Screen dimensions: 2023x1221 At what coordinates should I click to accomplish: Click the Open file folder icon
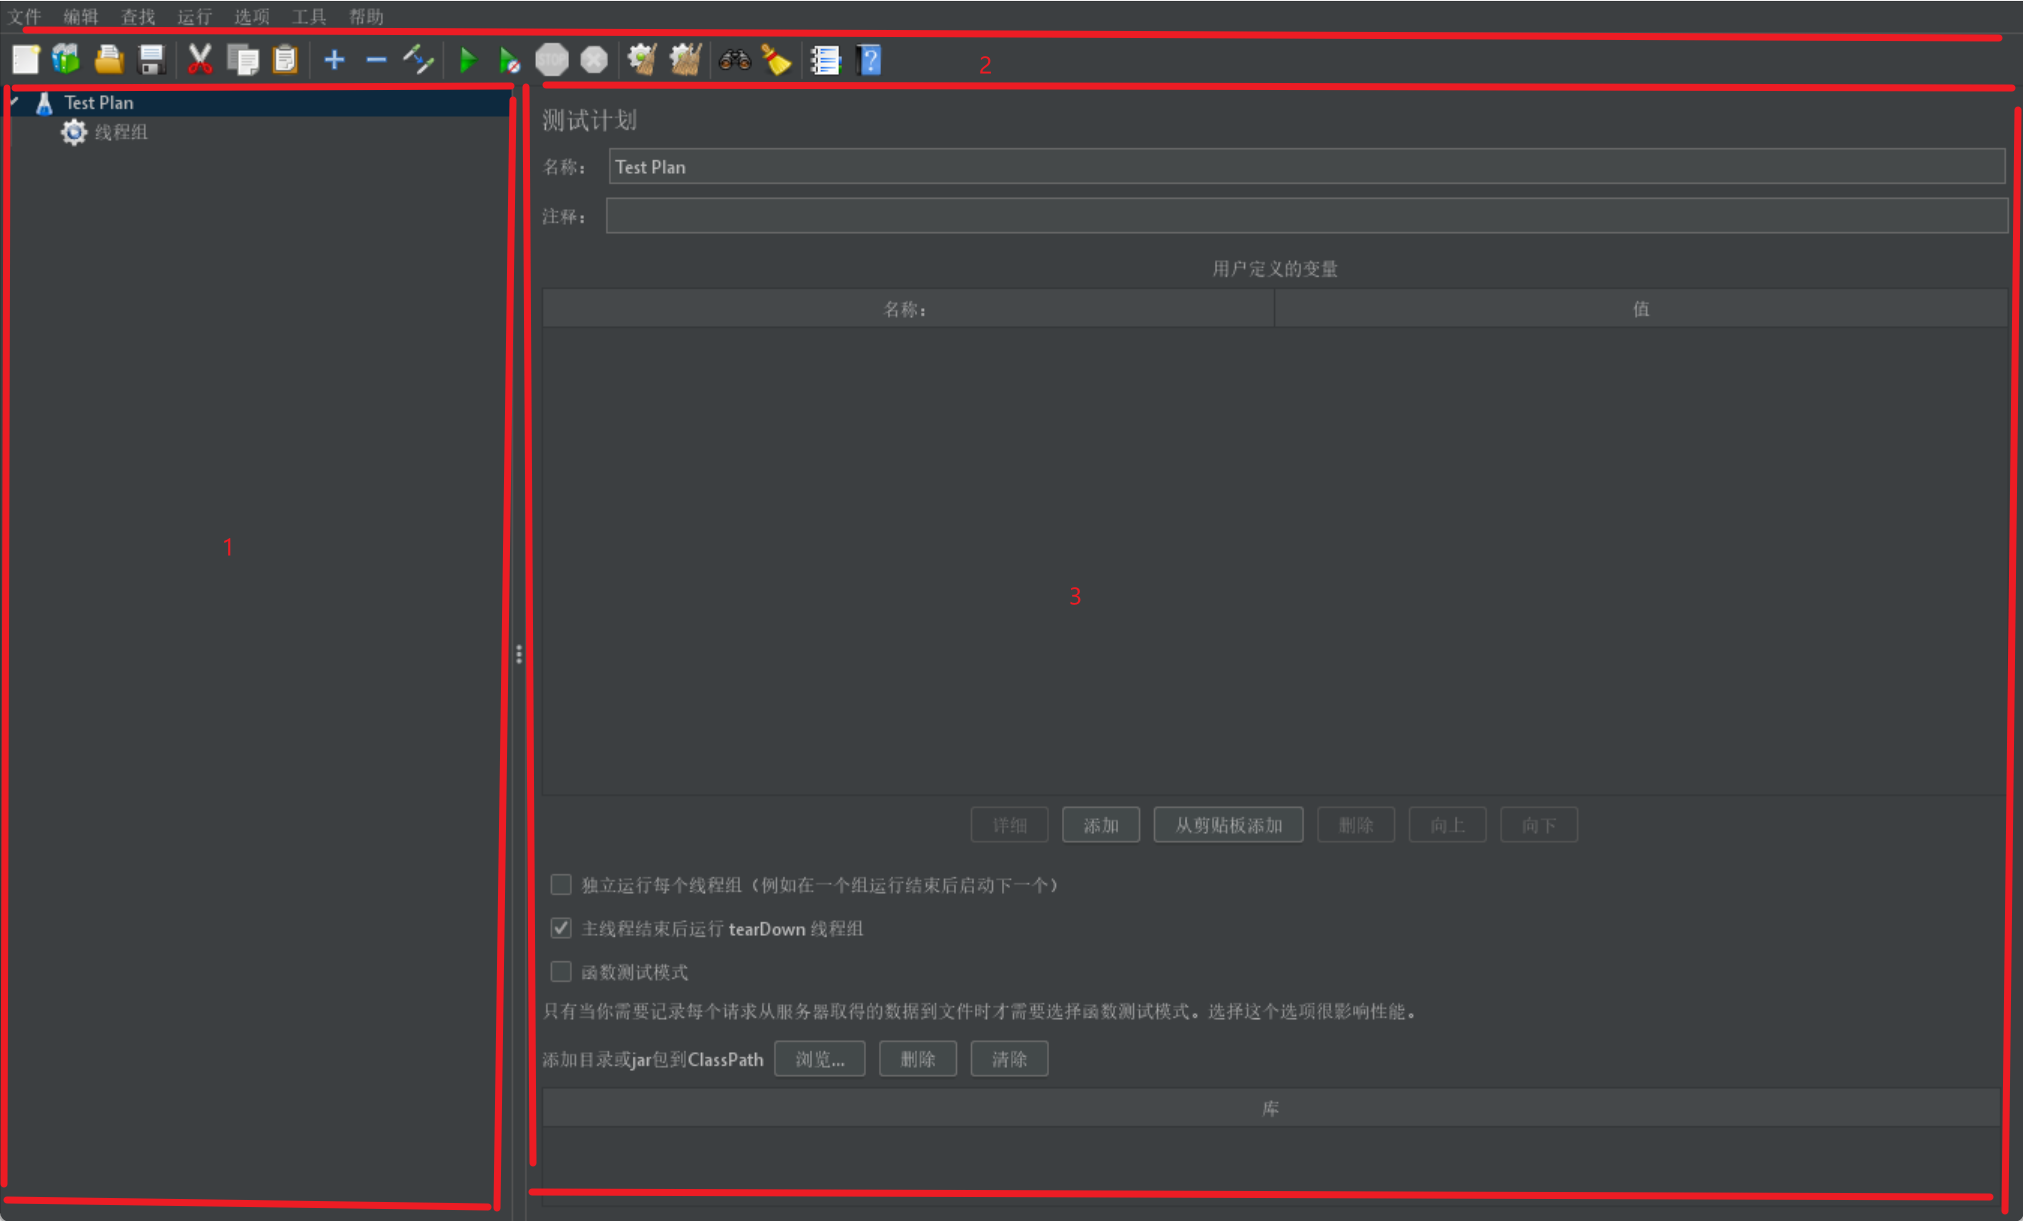(x=109, y=60)
